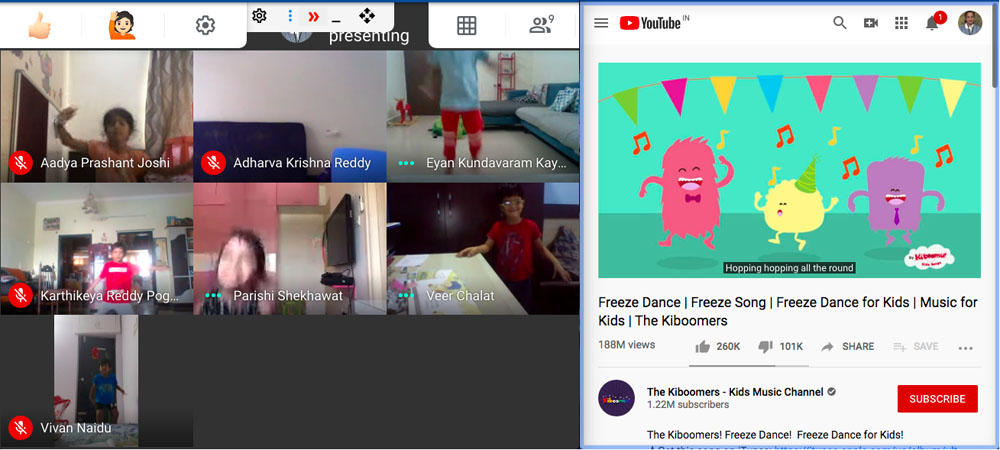This screenshot has height=450, width=1000.
Task: Click the video description first line
Action: 775,435
